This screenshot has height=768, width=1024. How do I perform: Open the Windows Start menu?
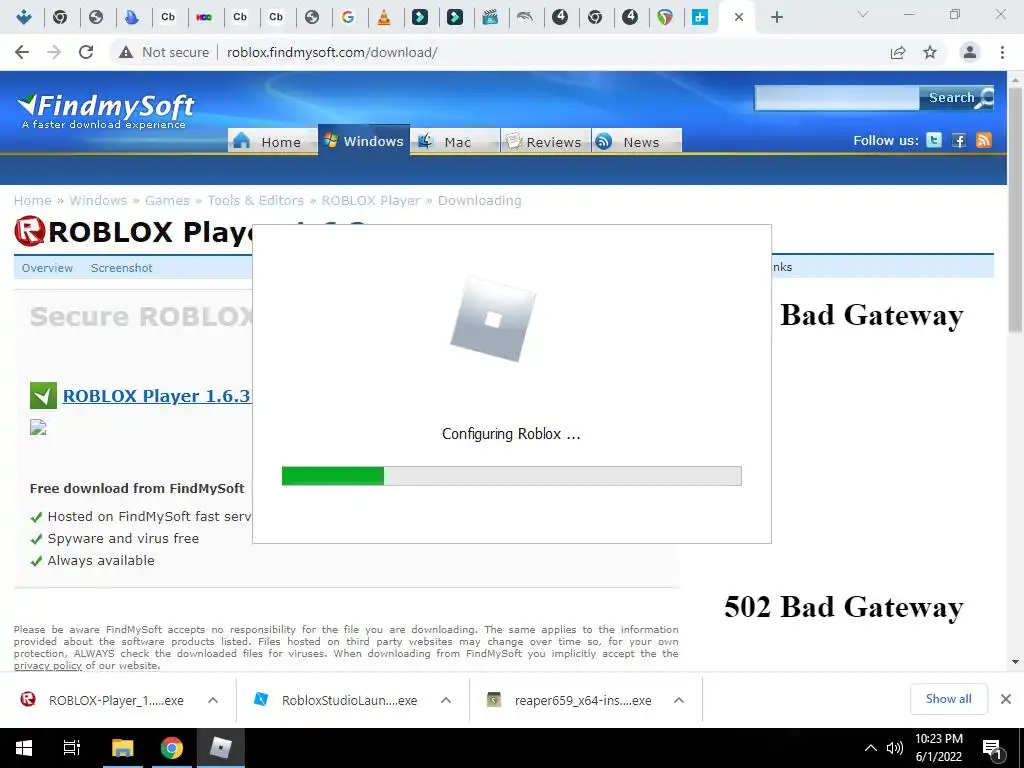[x=24, y=748]
